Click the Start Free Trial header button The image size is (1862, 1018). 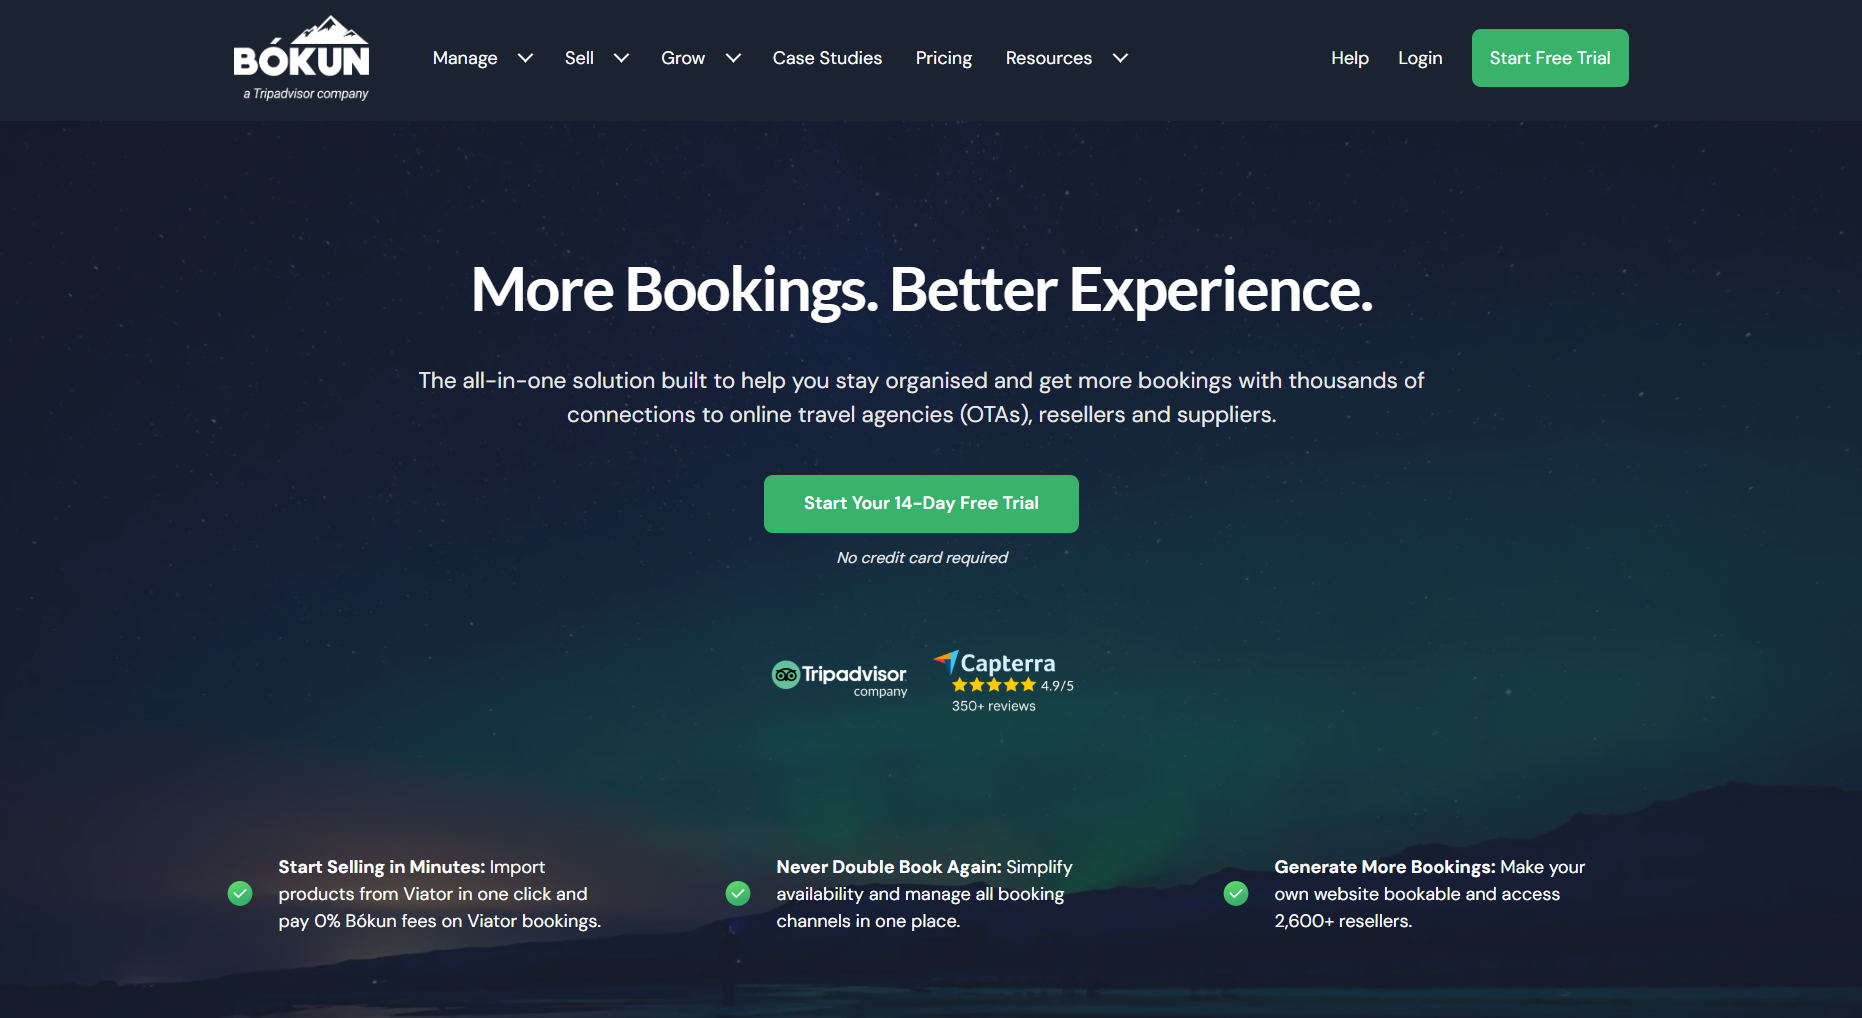1550,58
